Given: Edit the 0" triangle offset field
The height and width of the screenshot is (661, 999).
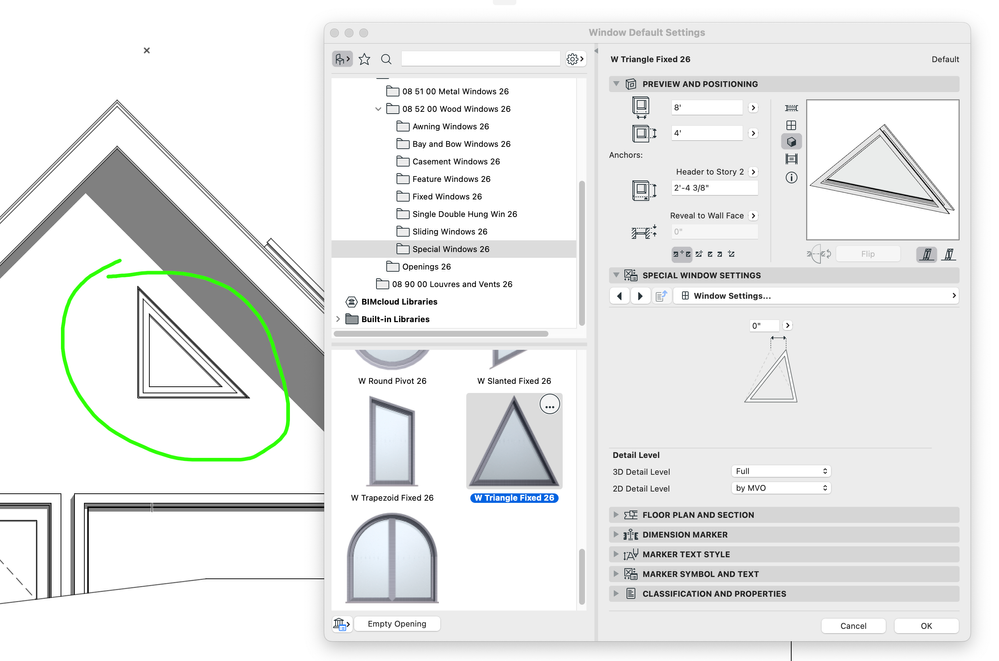Looking at the screenshot, I should (764, 326).
